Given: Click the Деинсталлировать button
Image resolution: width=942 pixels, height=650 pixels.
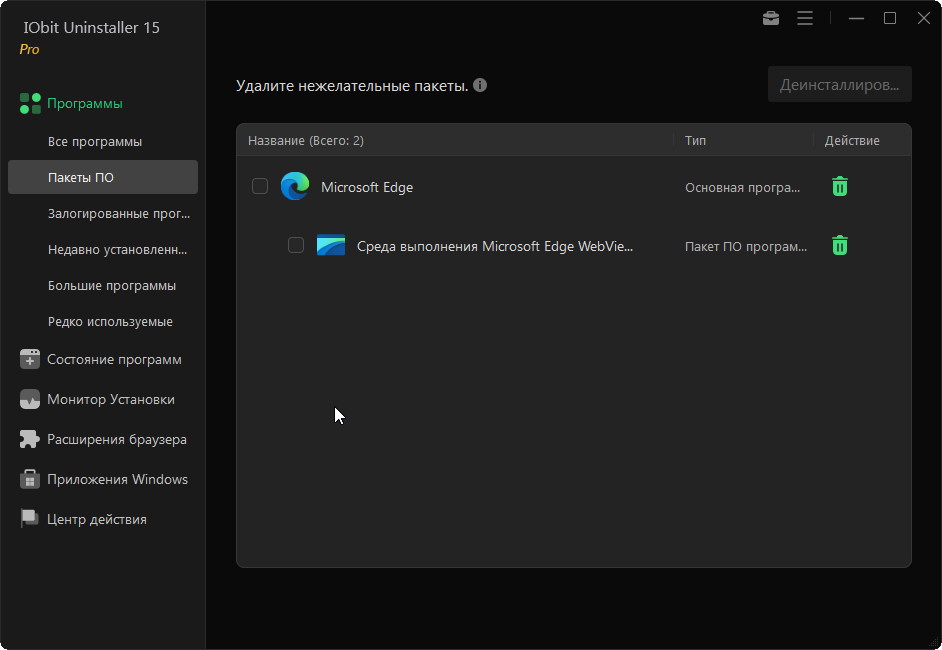Looking at the screenshot, I should [839, 85].
